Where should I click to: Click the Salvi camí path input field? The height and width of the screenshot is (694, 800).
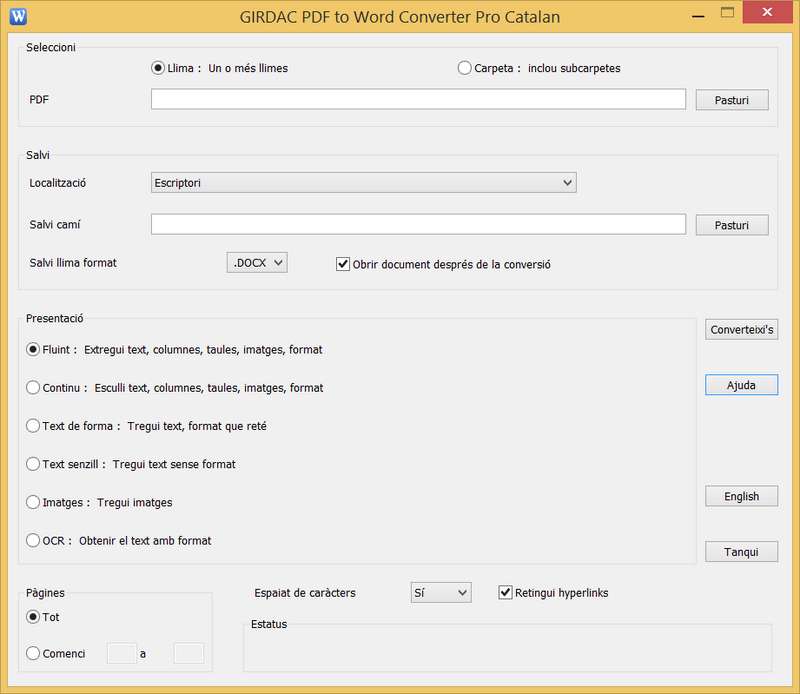pos(418,224)
